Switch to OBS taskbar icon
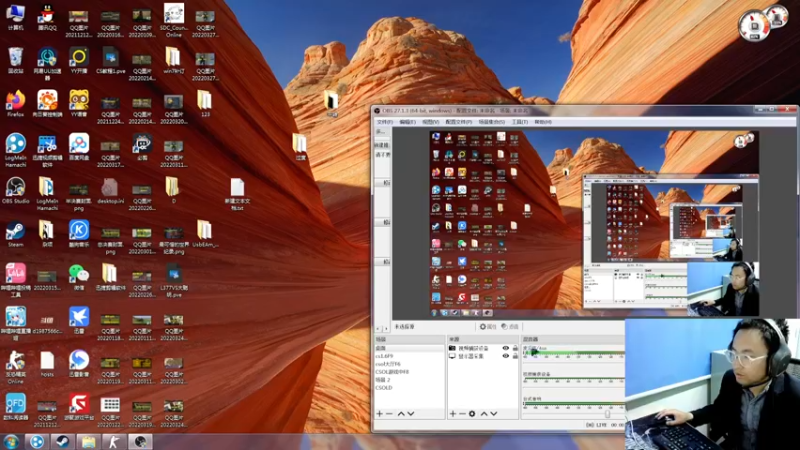 pyautogui.click(x=140, y=441)
